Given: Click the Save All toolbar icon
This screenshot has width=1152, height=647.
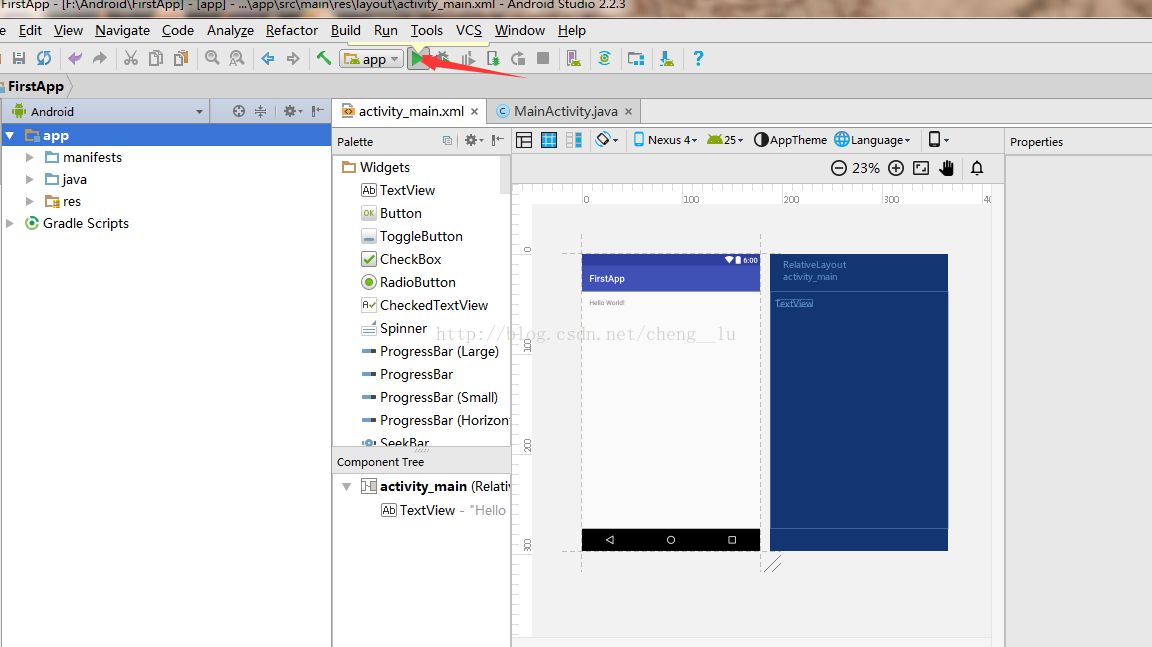Looking at the screenshot, I should coord(19,58).
